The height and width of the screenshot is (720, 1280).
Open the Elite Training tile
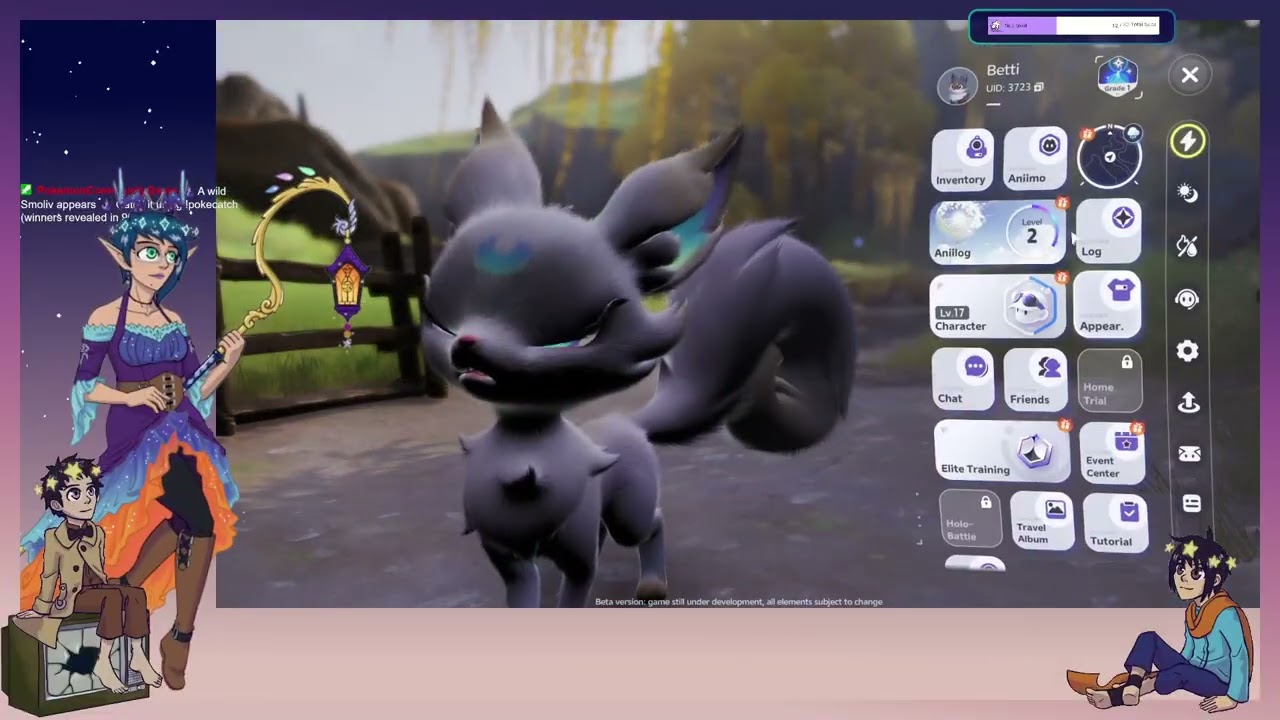pyautogui.click(x=1001, y=451)
